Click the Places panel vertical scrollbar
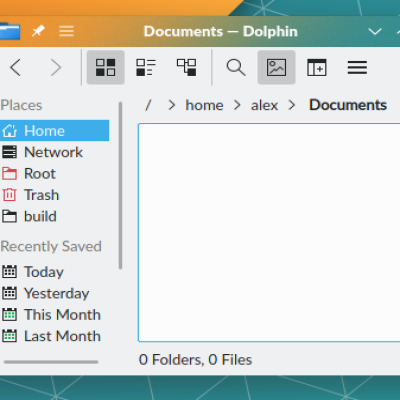 [x=120, y=185]
